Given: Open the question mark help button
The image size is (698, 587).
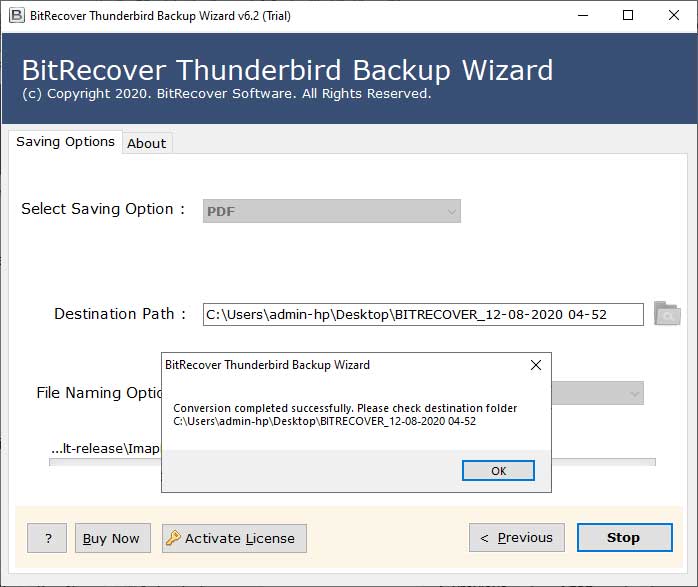Looking at the screenshot, I should coord(47,538).
